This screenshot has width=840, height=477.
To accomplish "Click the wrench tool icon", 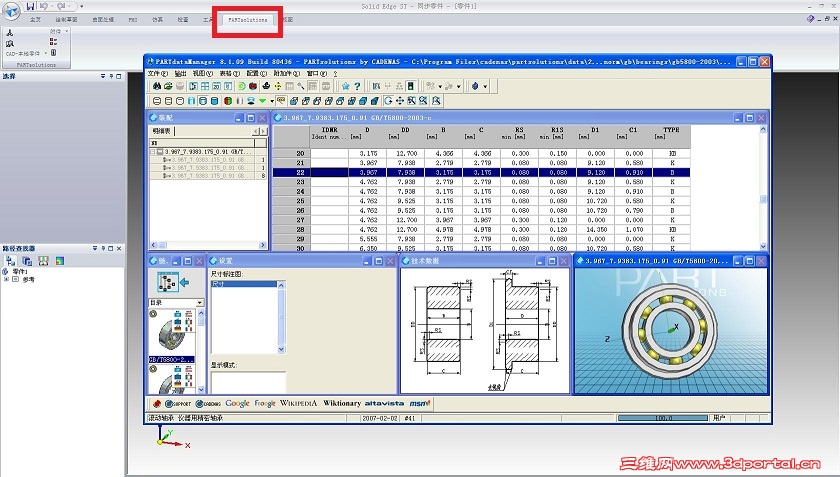I will point(301,86).
